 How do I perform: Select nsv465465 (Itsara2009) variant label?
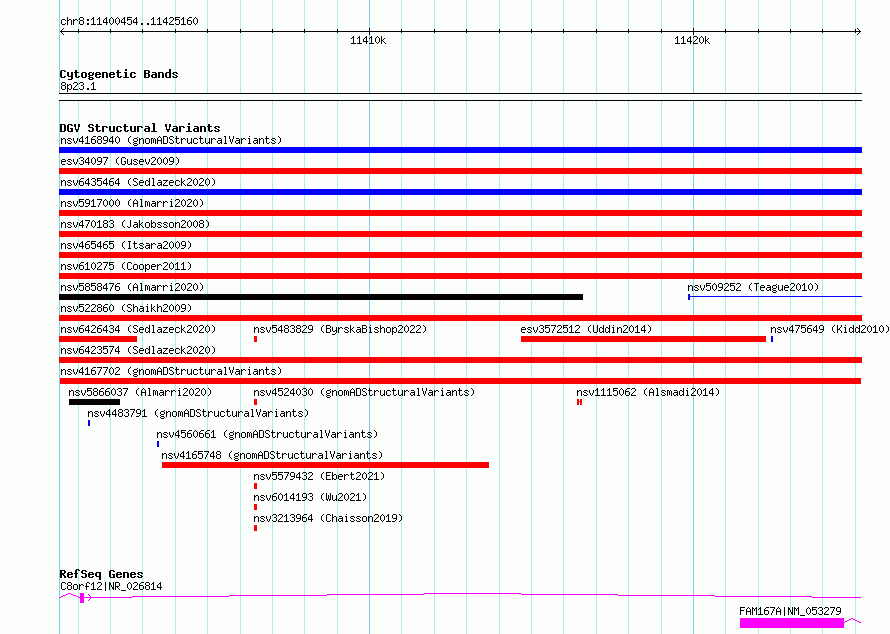click(x=126, y=245)
